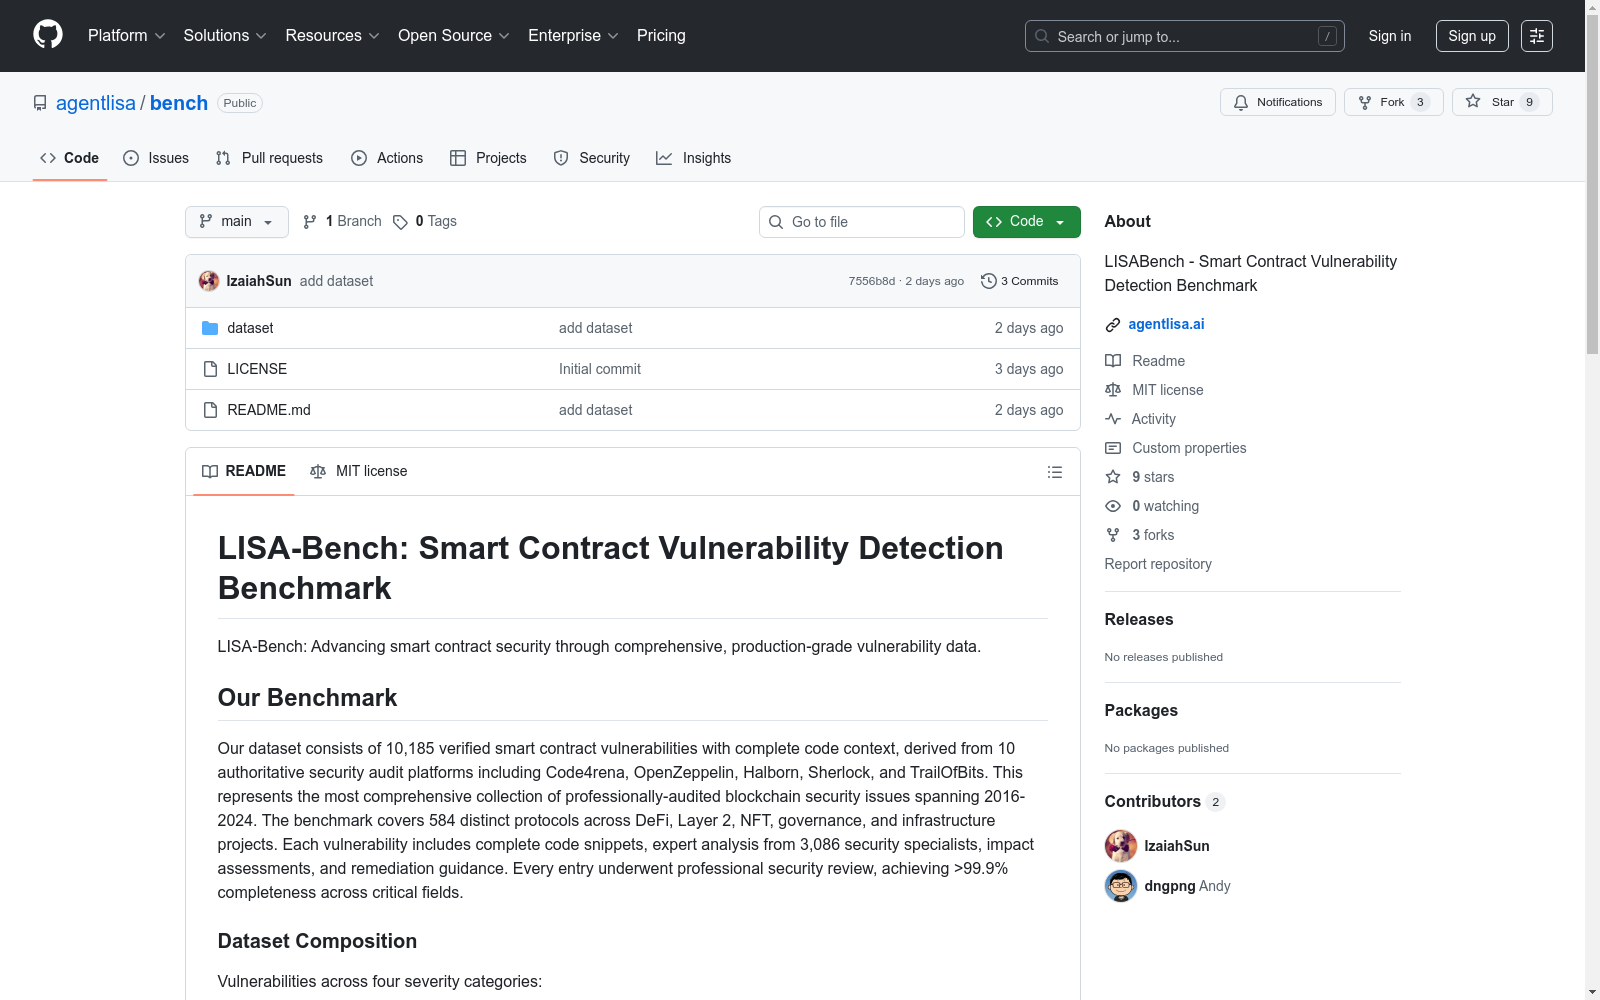The height and width of the screenshot is (1000, 1600).
Task: Click the tag icon beside 0 Tags
Action: click(x=400, y=222)
